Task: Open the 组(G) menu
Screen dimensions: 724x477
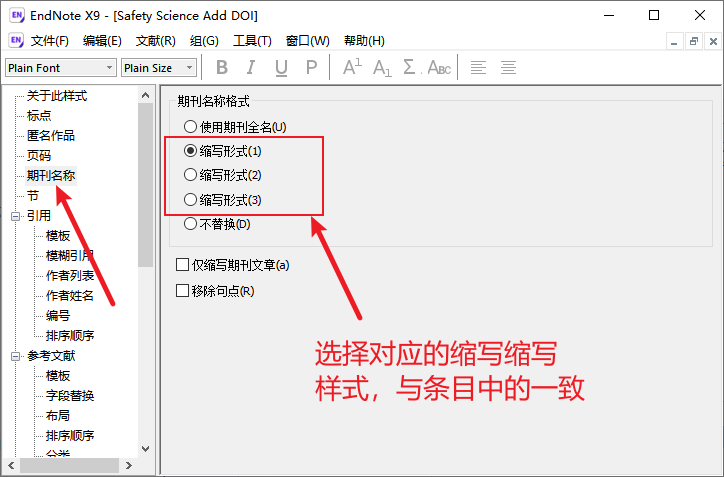Action: [x=204, y=41]
